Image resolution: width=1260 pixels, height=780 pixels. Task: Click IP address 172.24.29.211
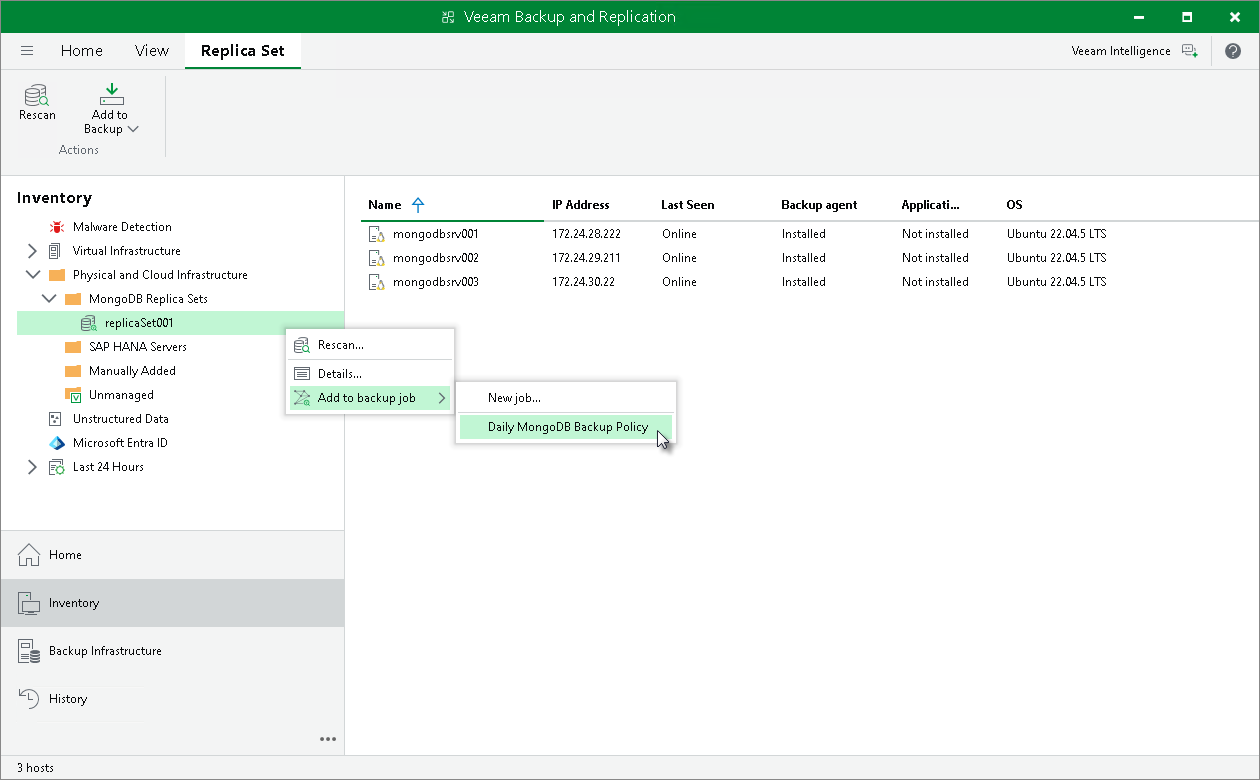[x=586, y=258]
